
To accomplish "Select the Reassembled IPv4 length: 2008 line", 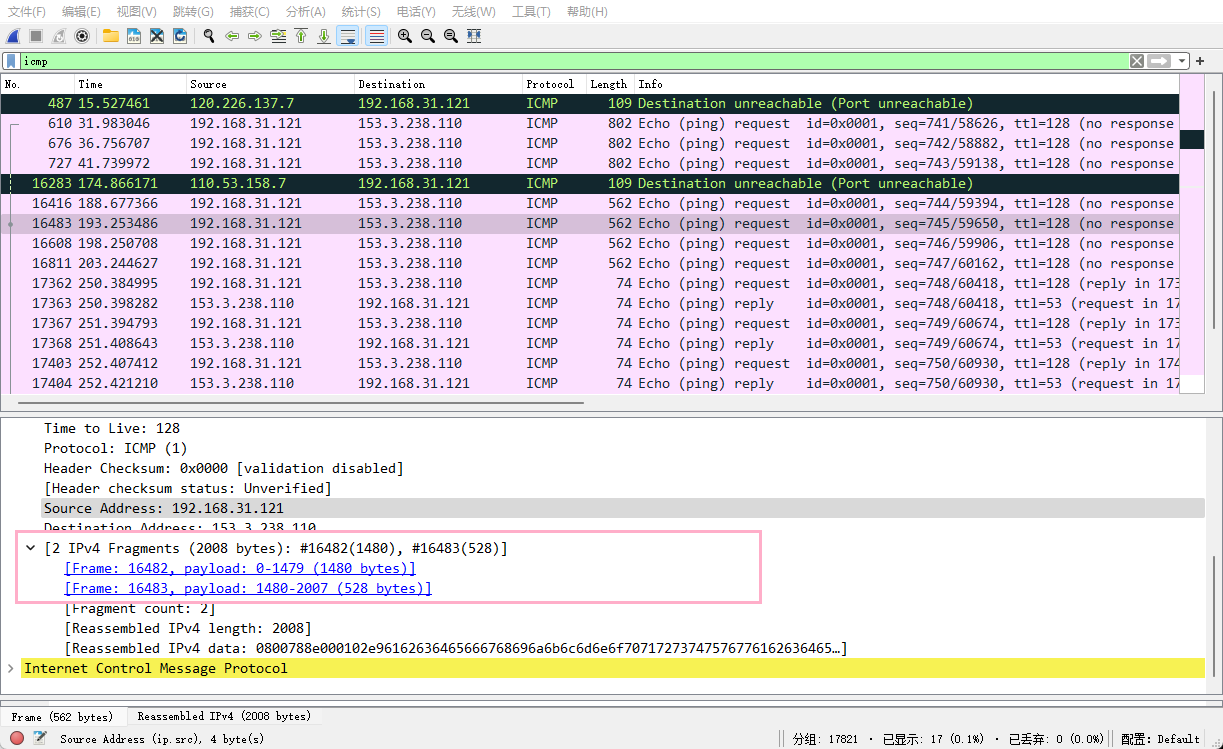I will tap(187, 628).
